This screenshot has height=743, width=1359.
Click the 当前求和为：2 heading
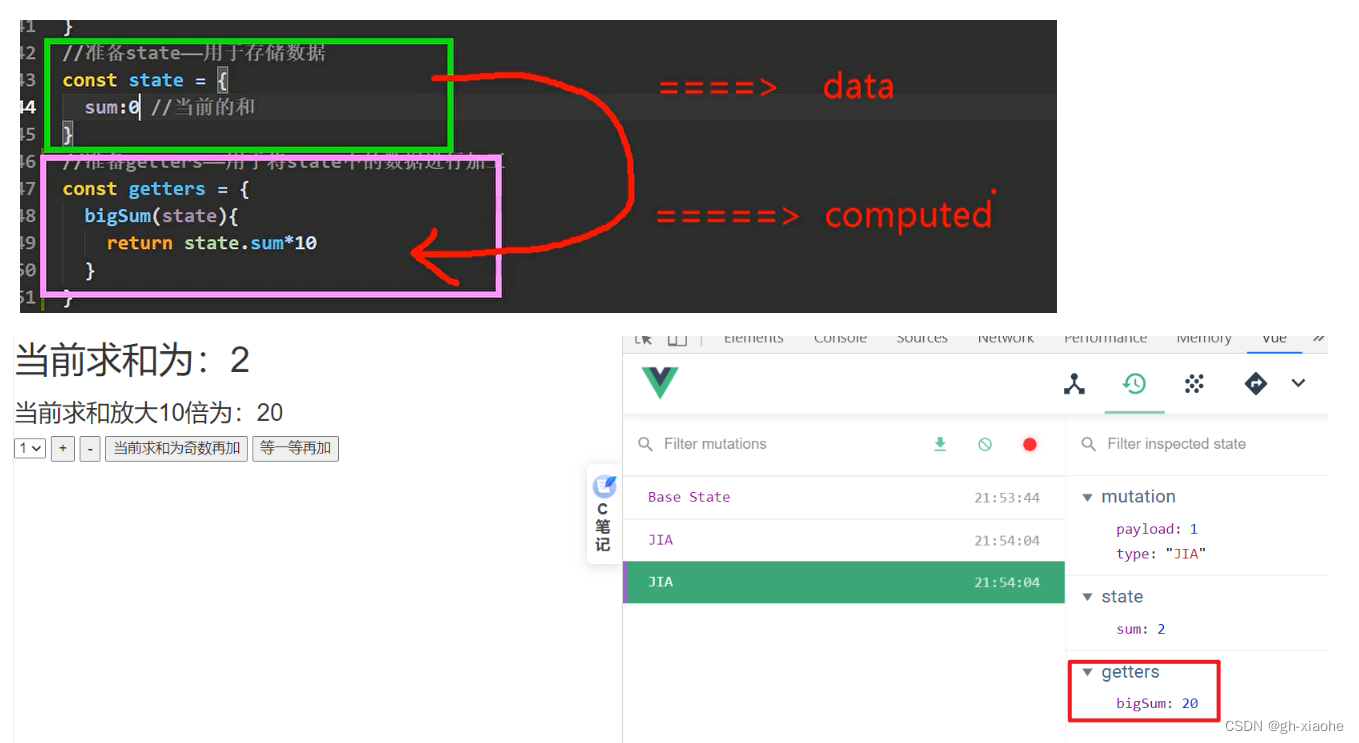132,361
